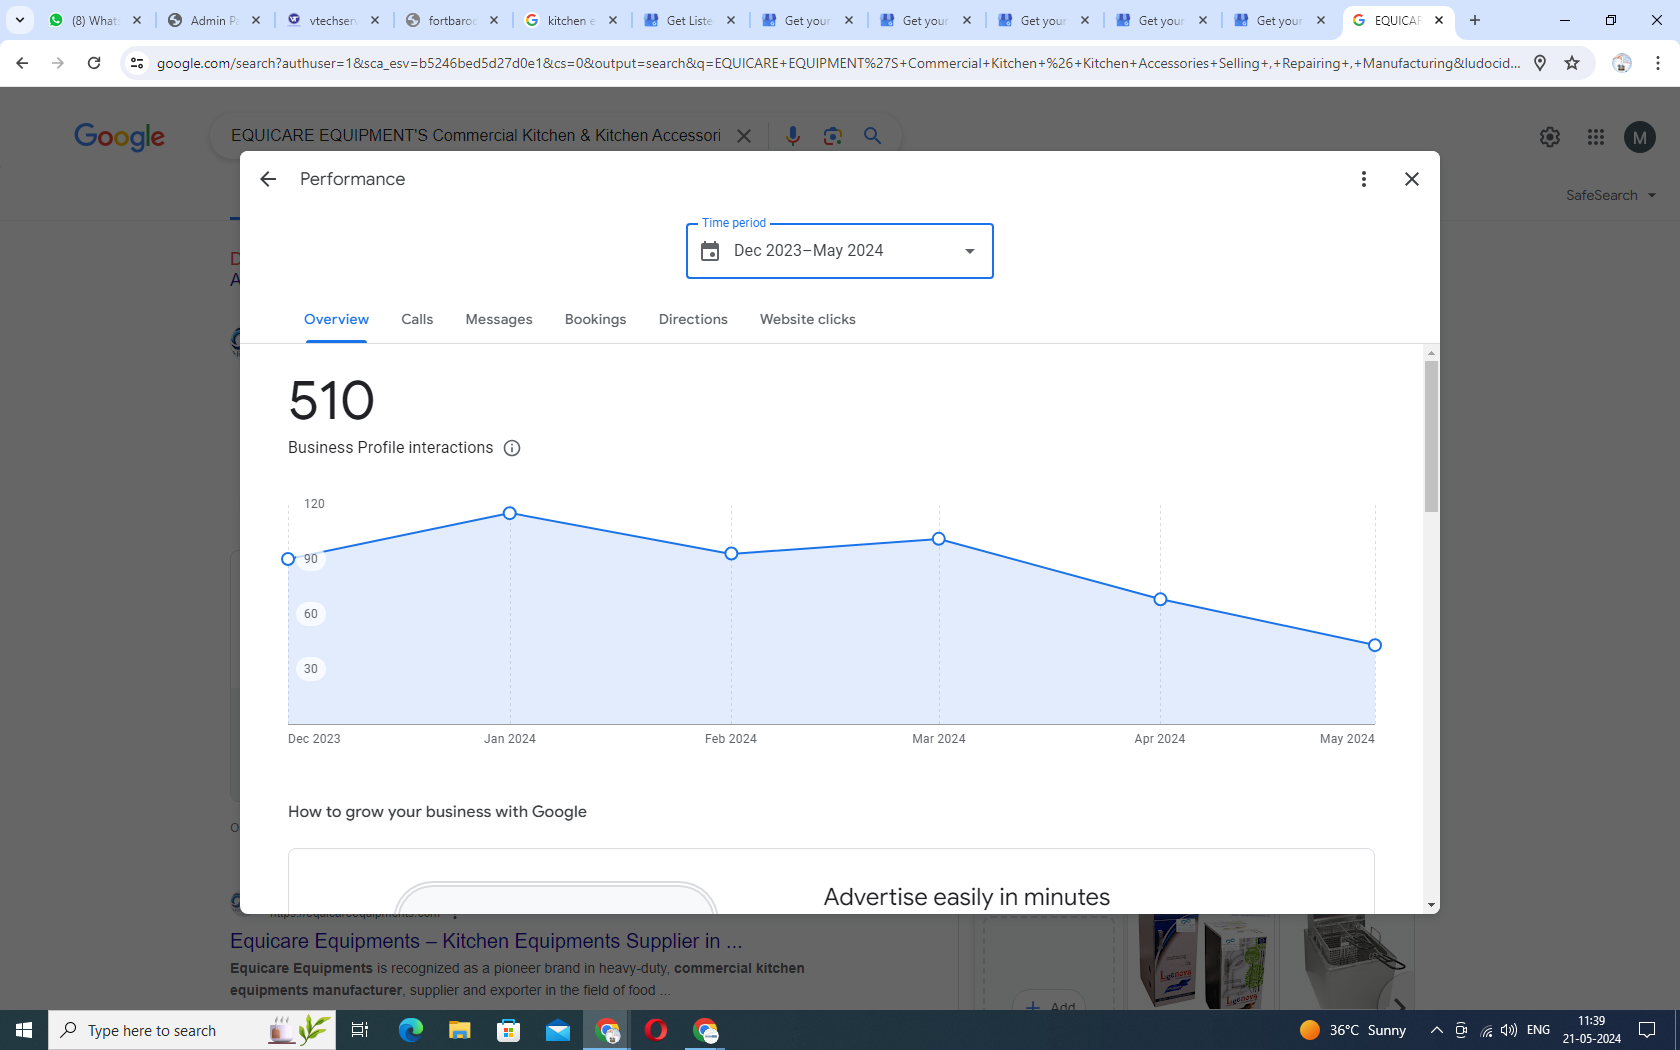Clear the Google search box
Screen dimensions: 1680x1050
pyautogui.click(x=744, y=136)
